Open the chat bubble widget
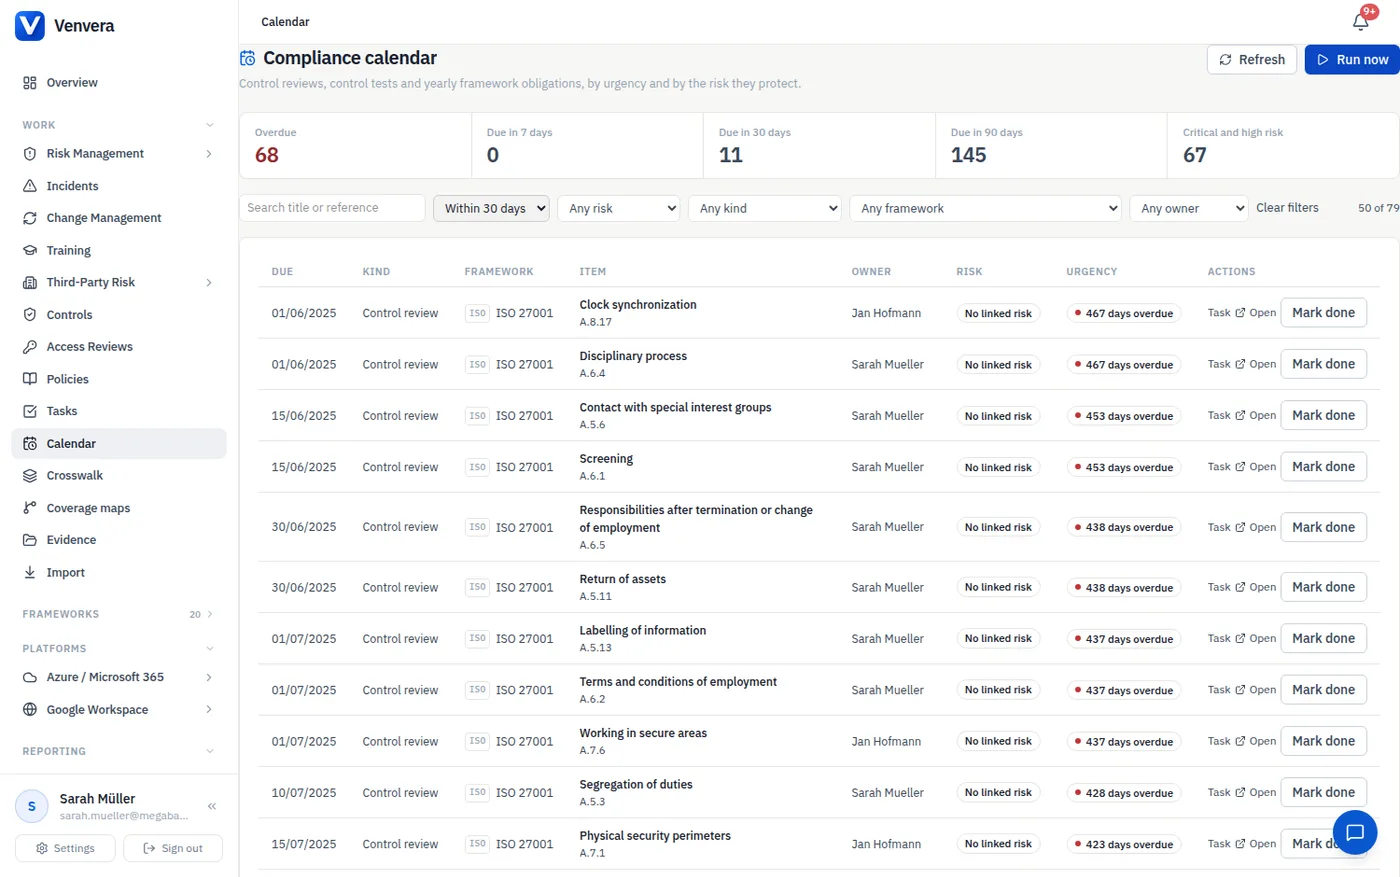 pos(1355,832)
